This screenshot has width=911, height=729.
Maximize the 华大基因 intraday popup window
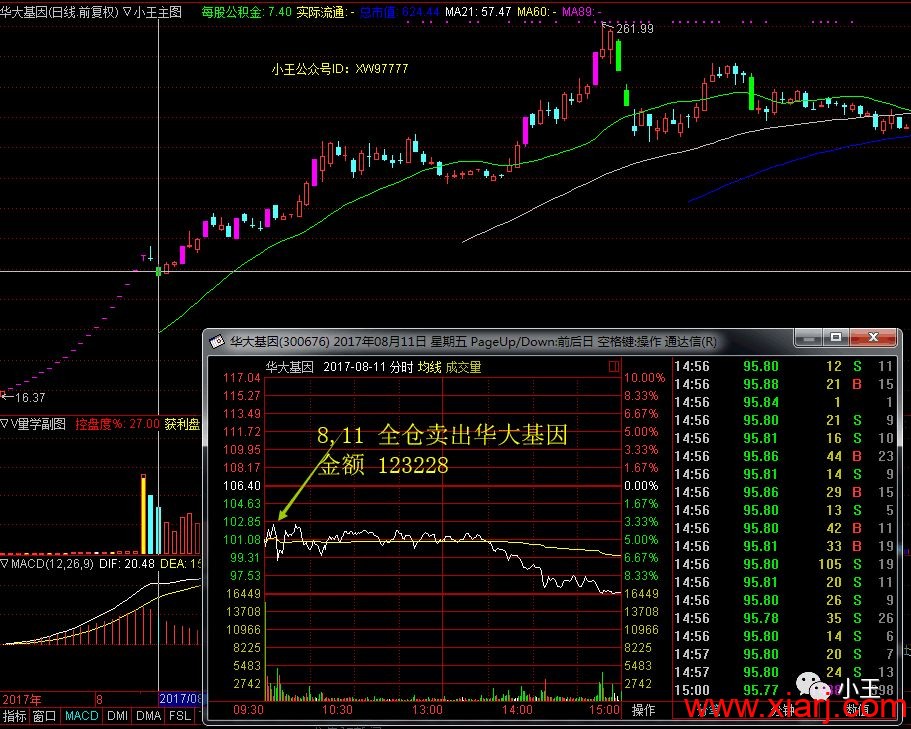click(x=836, y=337)
